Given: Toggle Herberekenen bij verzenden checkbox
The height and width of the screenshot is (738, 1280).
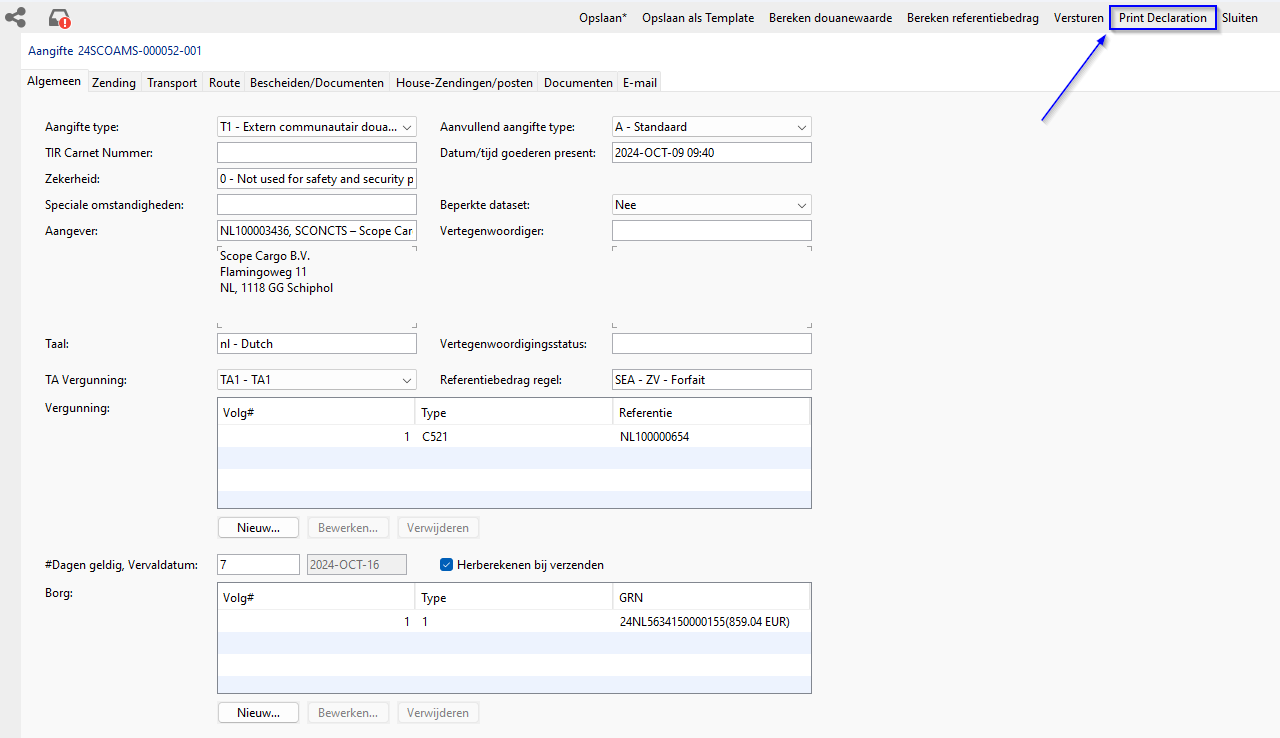Looking at the screenshot, I should pyautogui.click(x=447, y=565).
